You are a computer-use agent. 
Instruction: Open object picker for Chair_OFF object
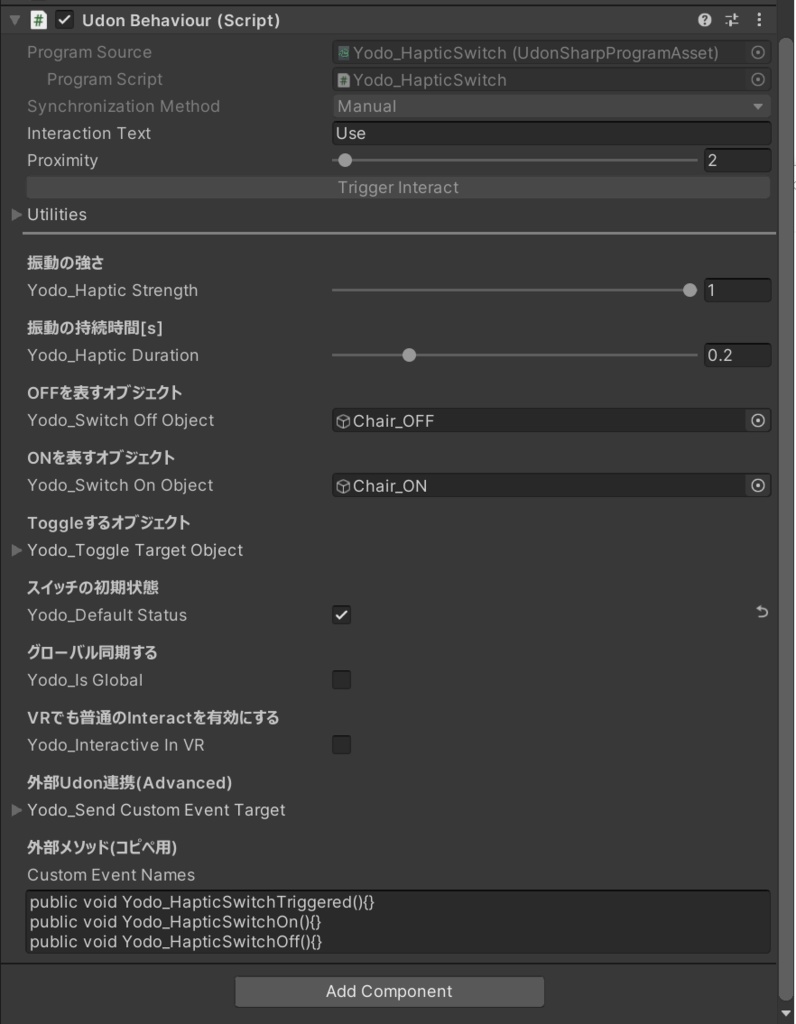(758, 421)
